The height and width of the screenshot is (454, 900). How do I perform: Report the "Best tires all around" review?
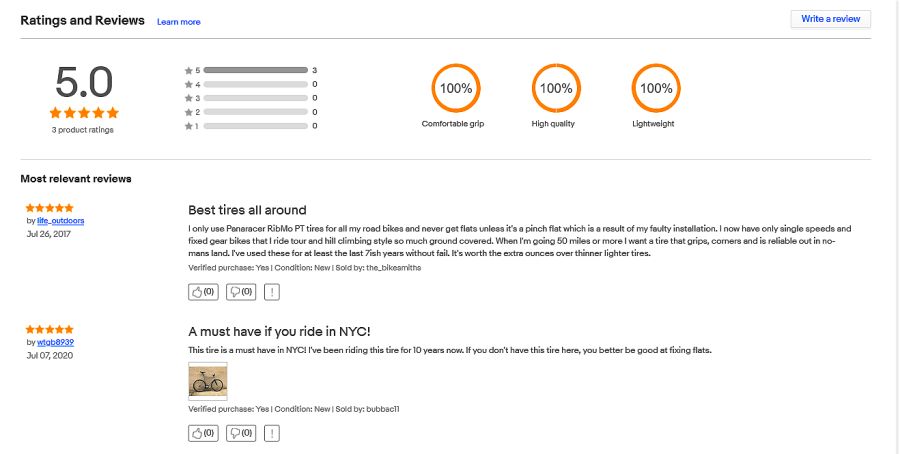pyautogui.click(x=272, y=292)
